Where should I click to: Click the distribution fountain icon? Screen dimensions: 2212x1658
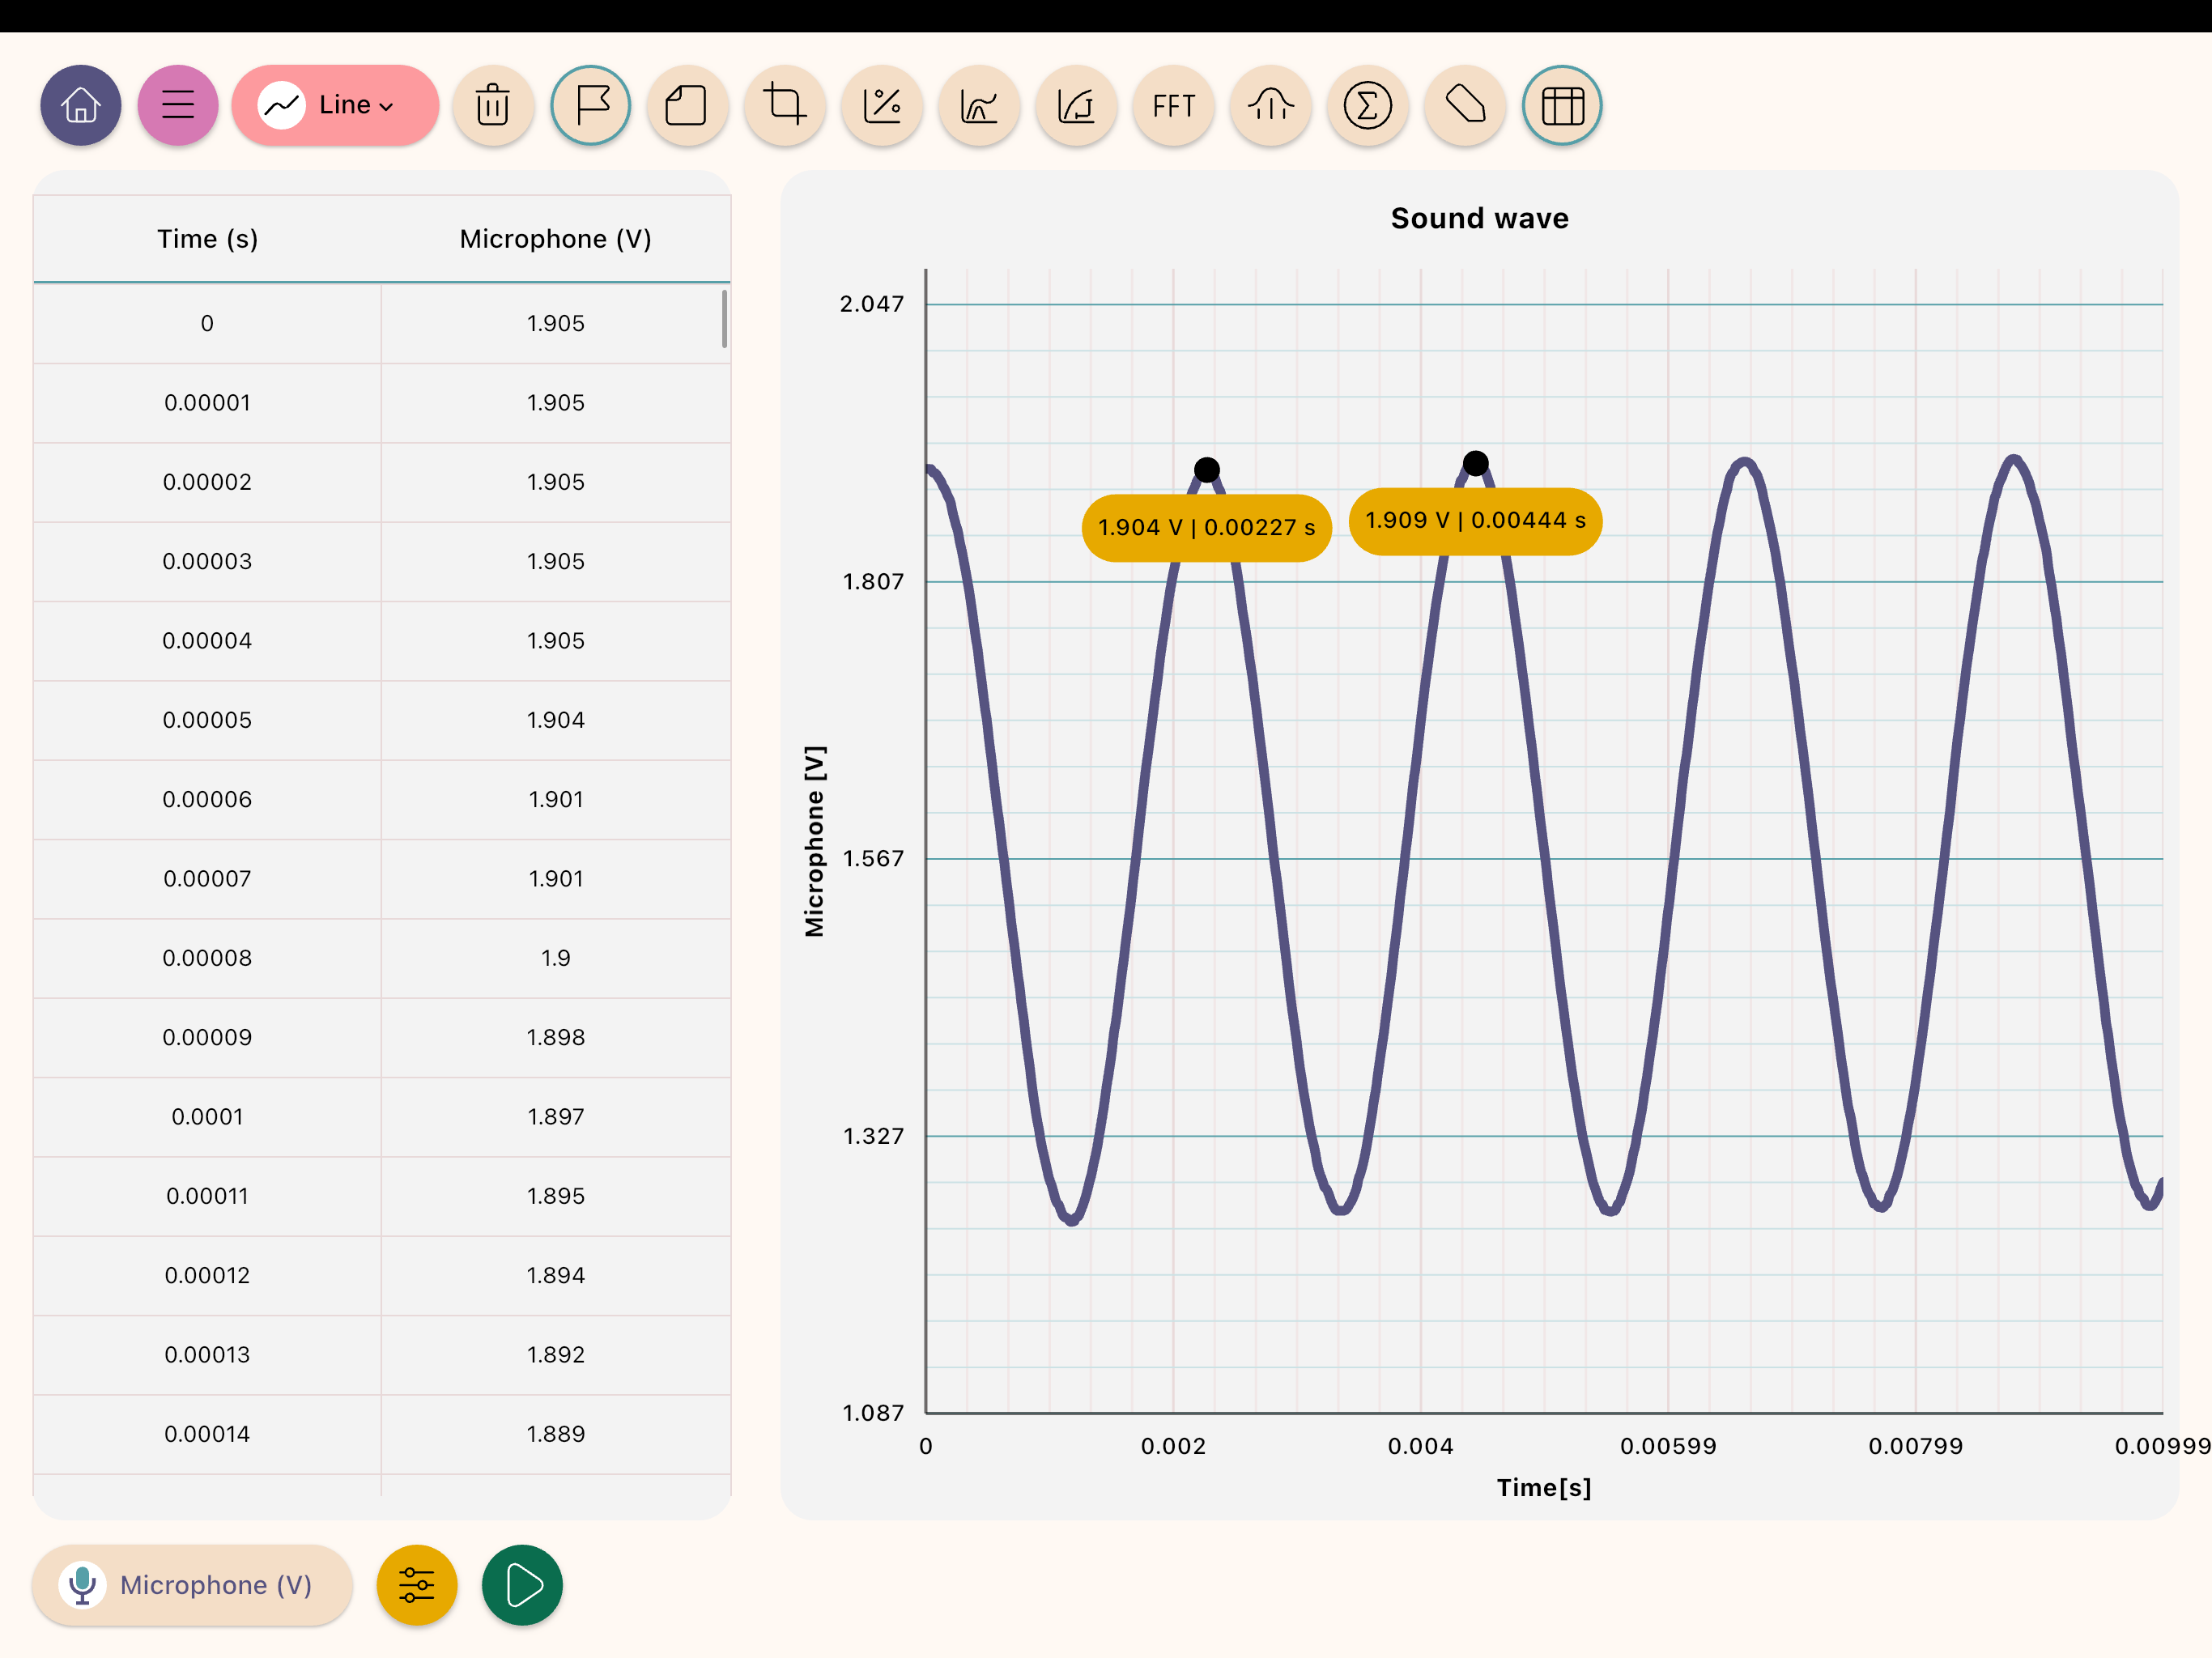[1271, 105]
